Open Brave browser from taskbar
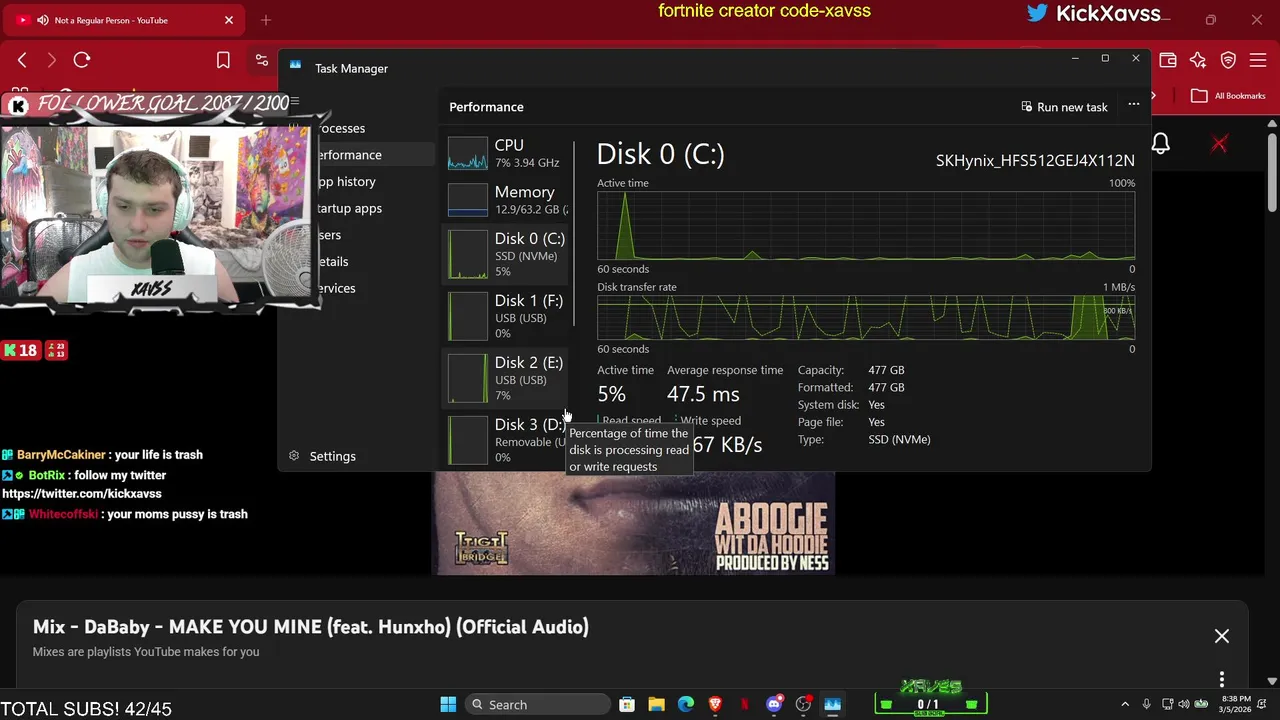The width and height of the screenshot is (1280, 720). point(715,704)
